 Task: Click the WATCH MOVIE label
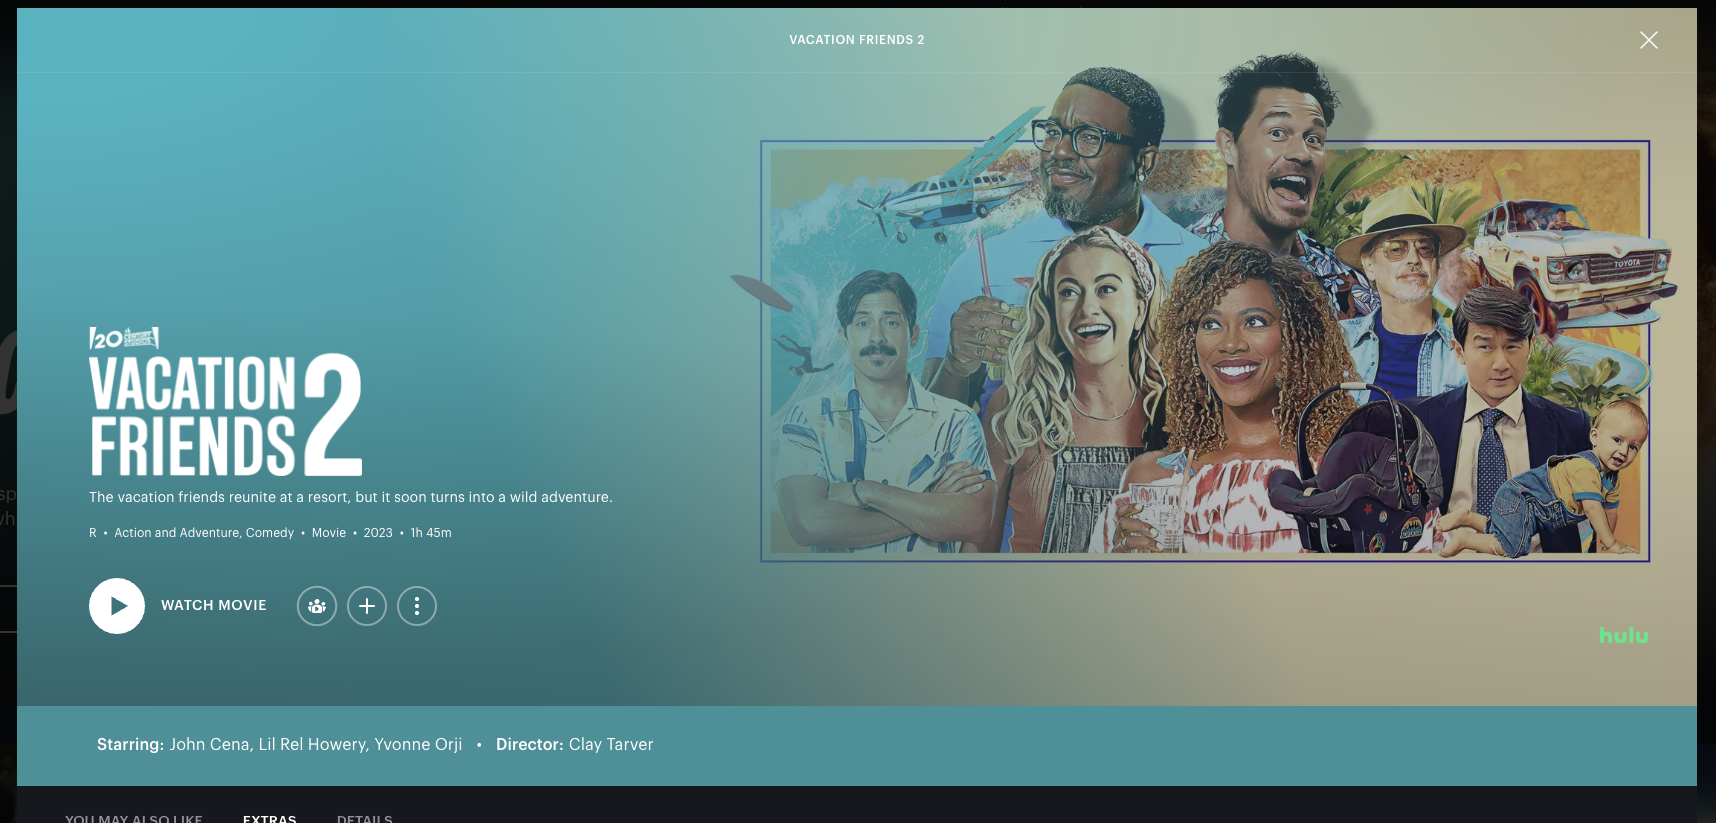[x=214, y=606]
